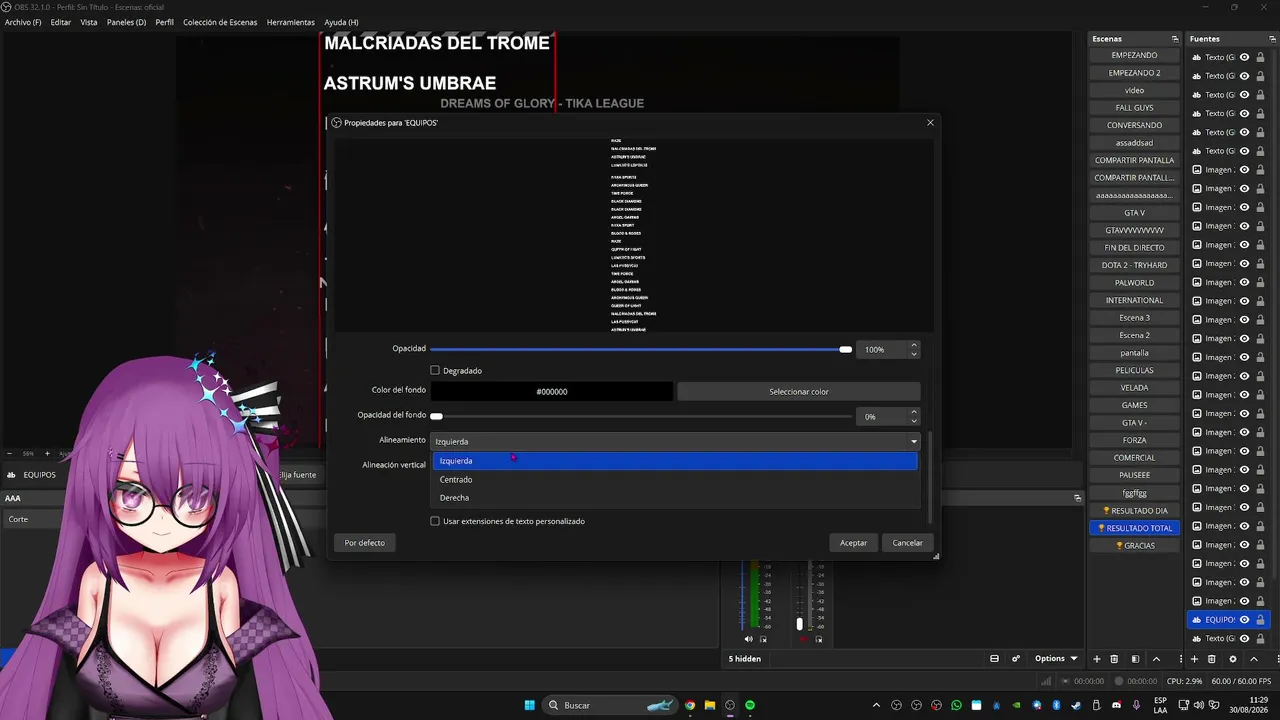Increase Opacidad value with up arrow
This screenshot has height=720, width=1280.
(914, 345)
